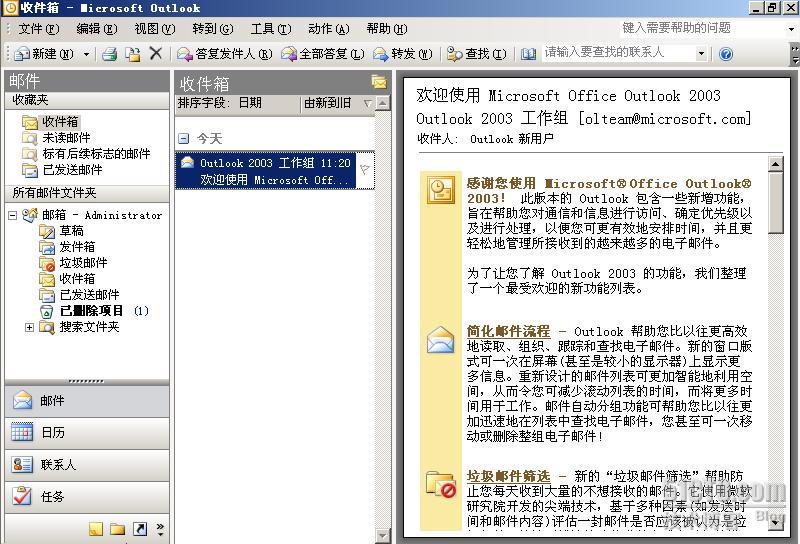Viewport: 800px width, 544px height.
Task: Collapse the 今天 message group
Action: click(184, 138)
